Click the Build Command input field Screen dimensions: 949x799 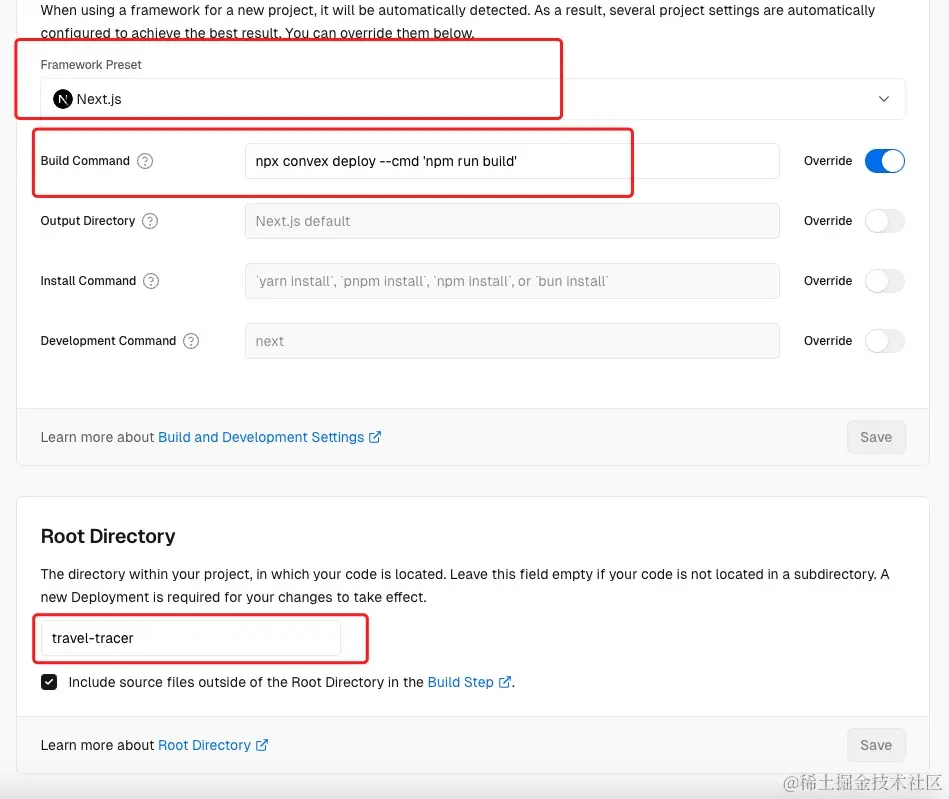pos(512,161)
